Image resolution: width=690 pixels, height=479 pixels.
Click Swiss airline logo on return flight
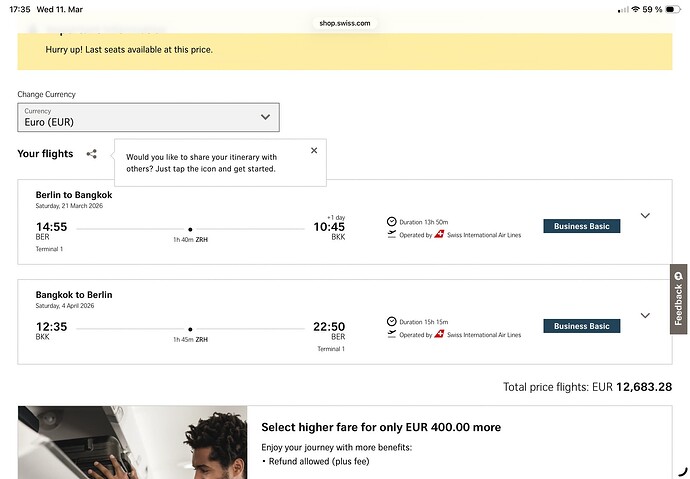tap(439, 335)
